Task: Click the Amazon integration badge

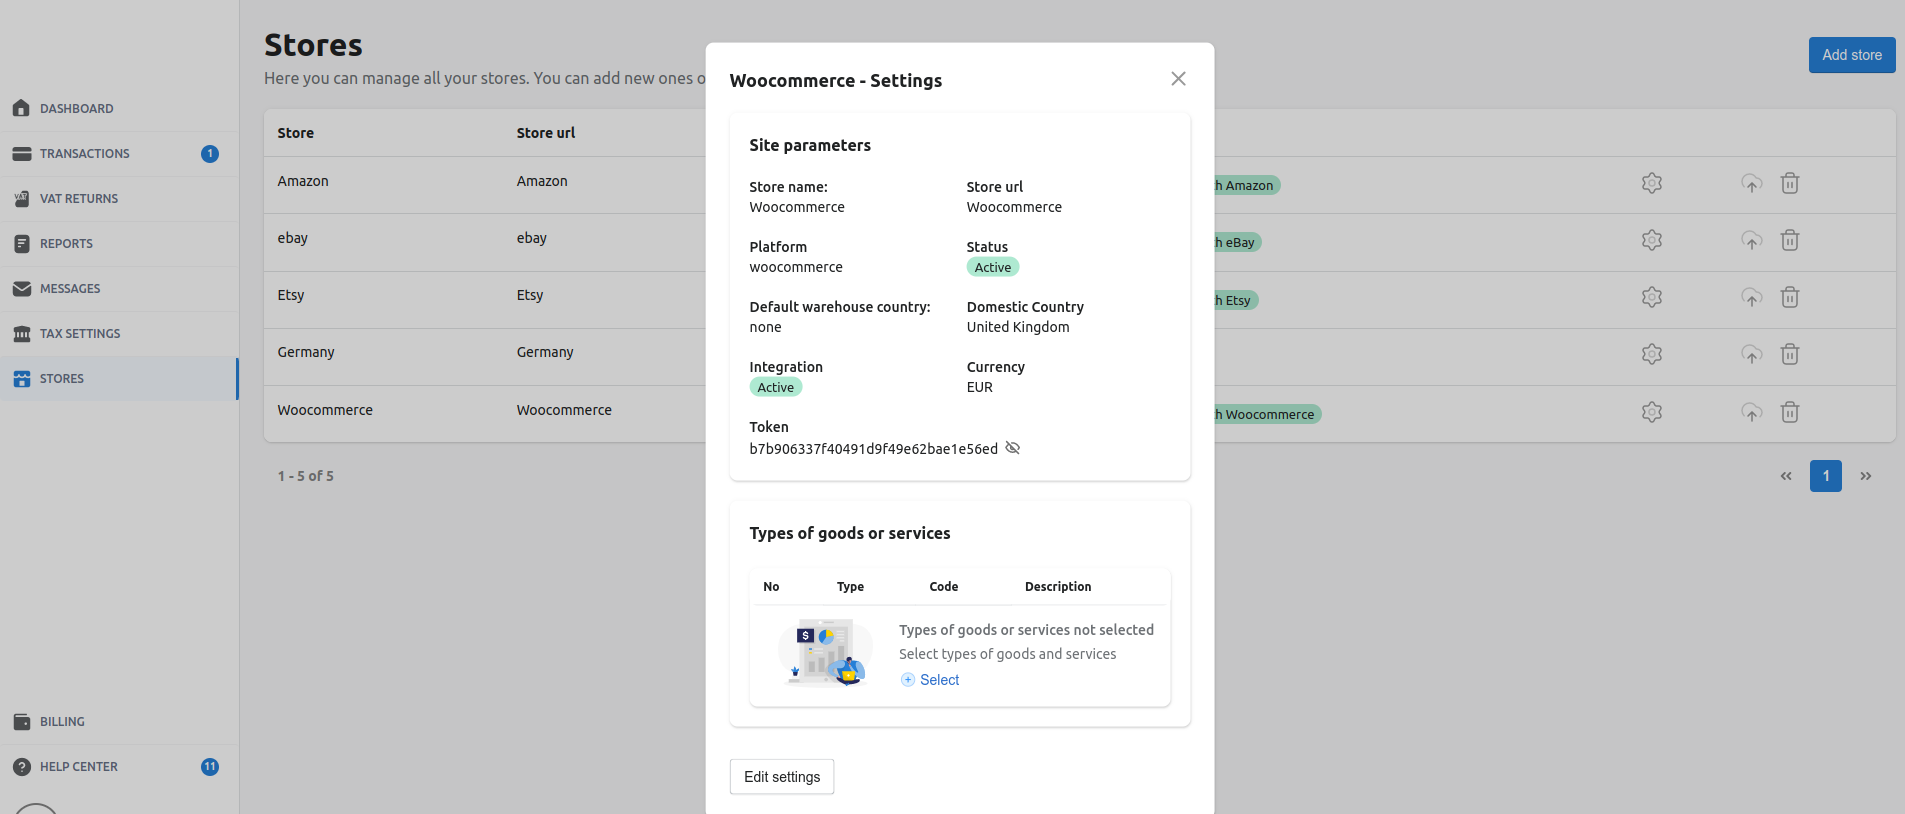Action: click(x=1247, y=185)
